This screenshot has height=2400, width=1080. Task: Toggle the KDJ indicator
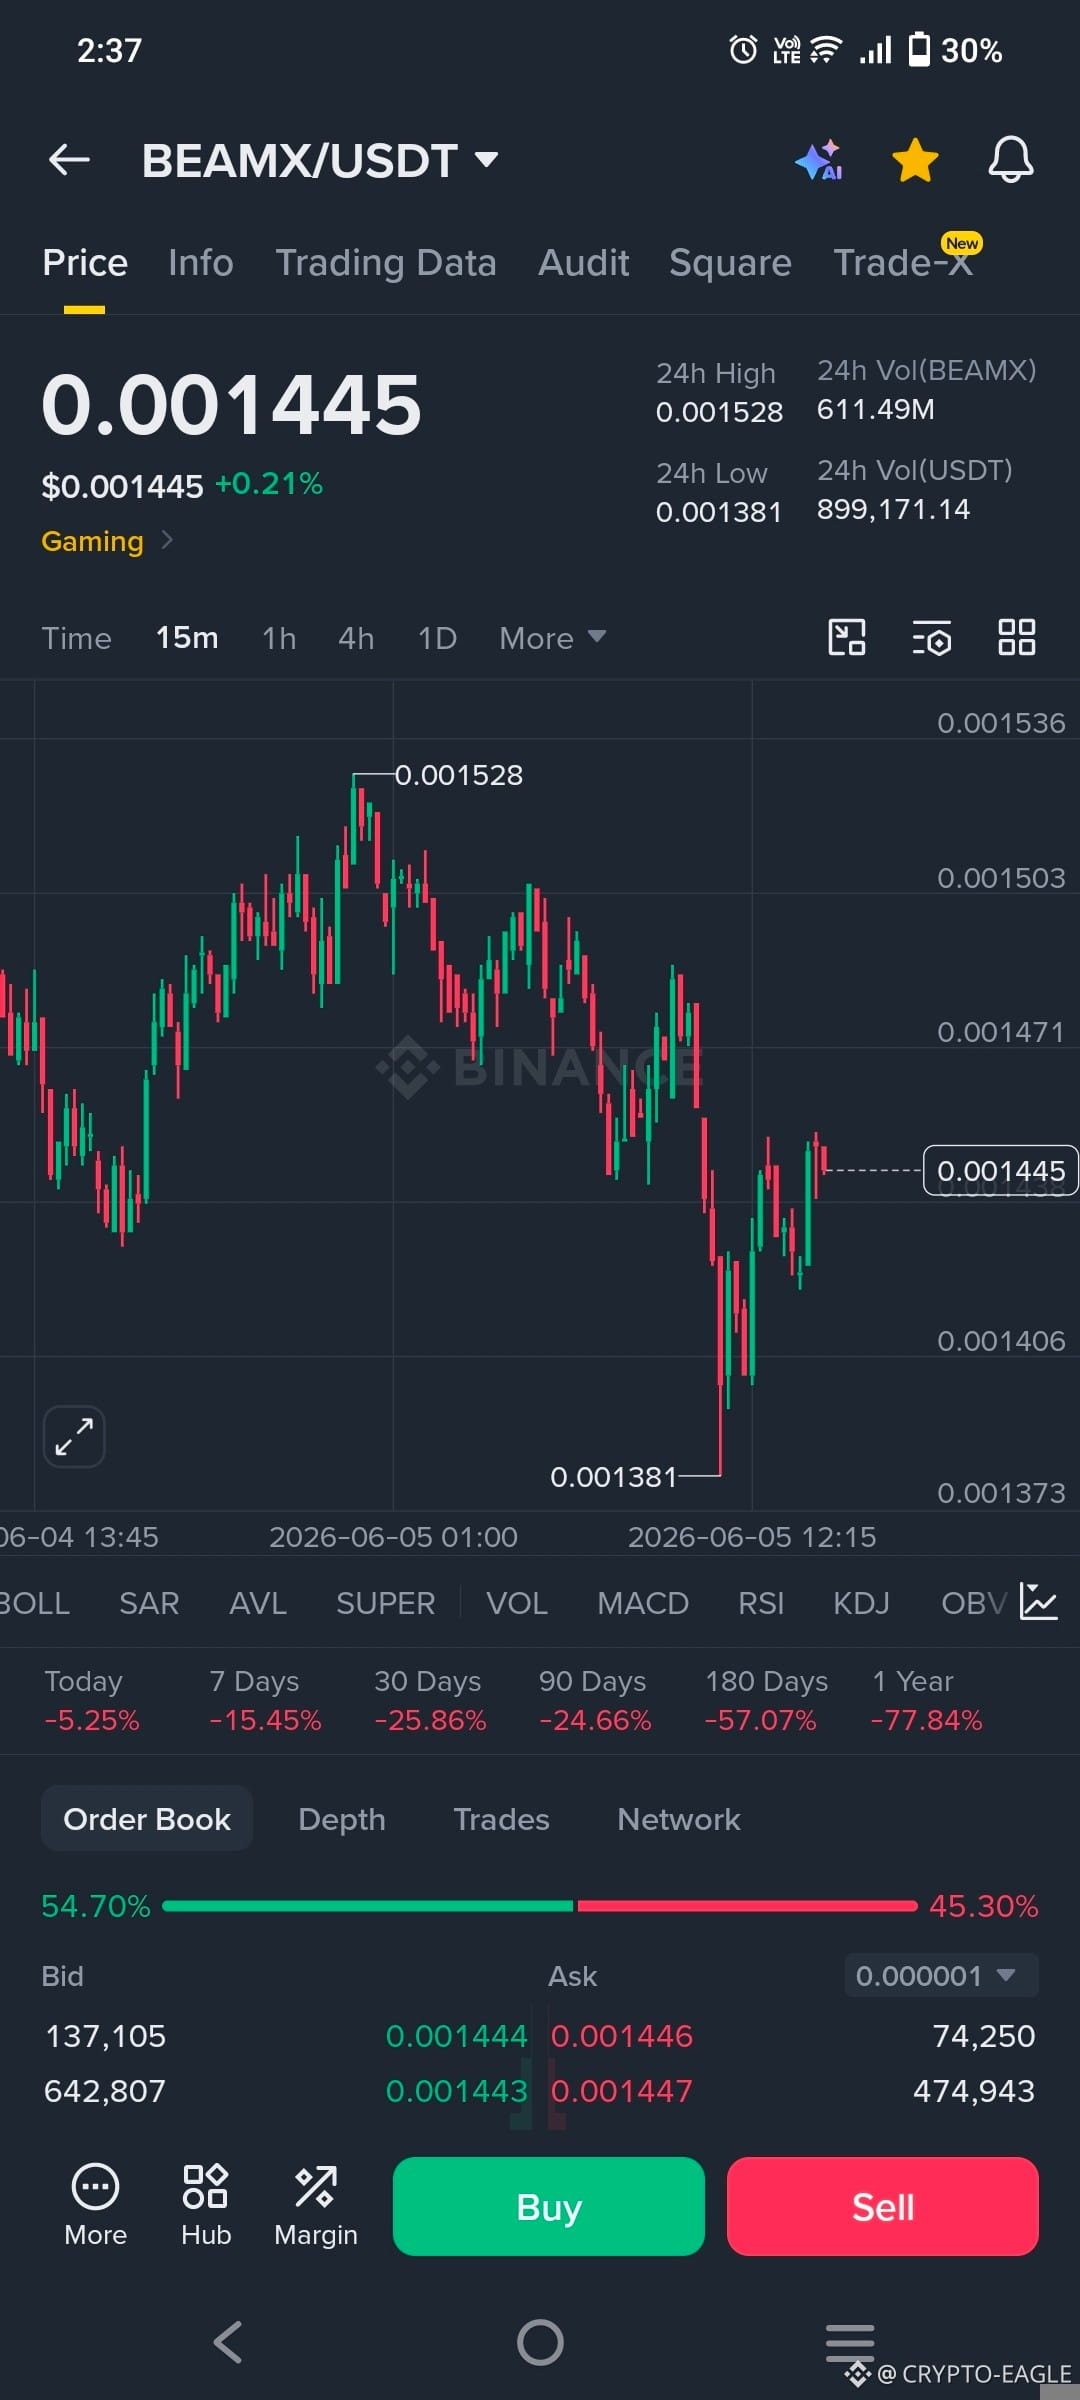pos(861,1603)
